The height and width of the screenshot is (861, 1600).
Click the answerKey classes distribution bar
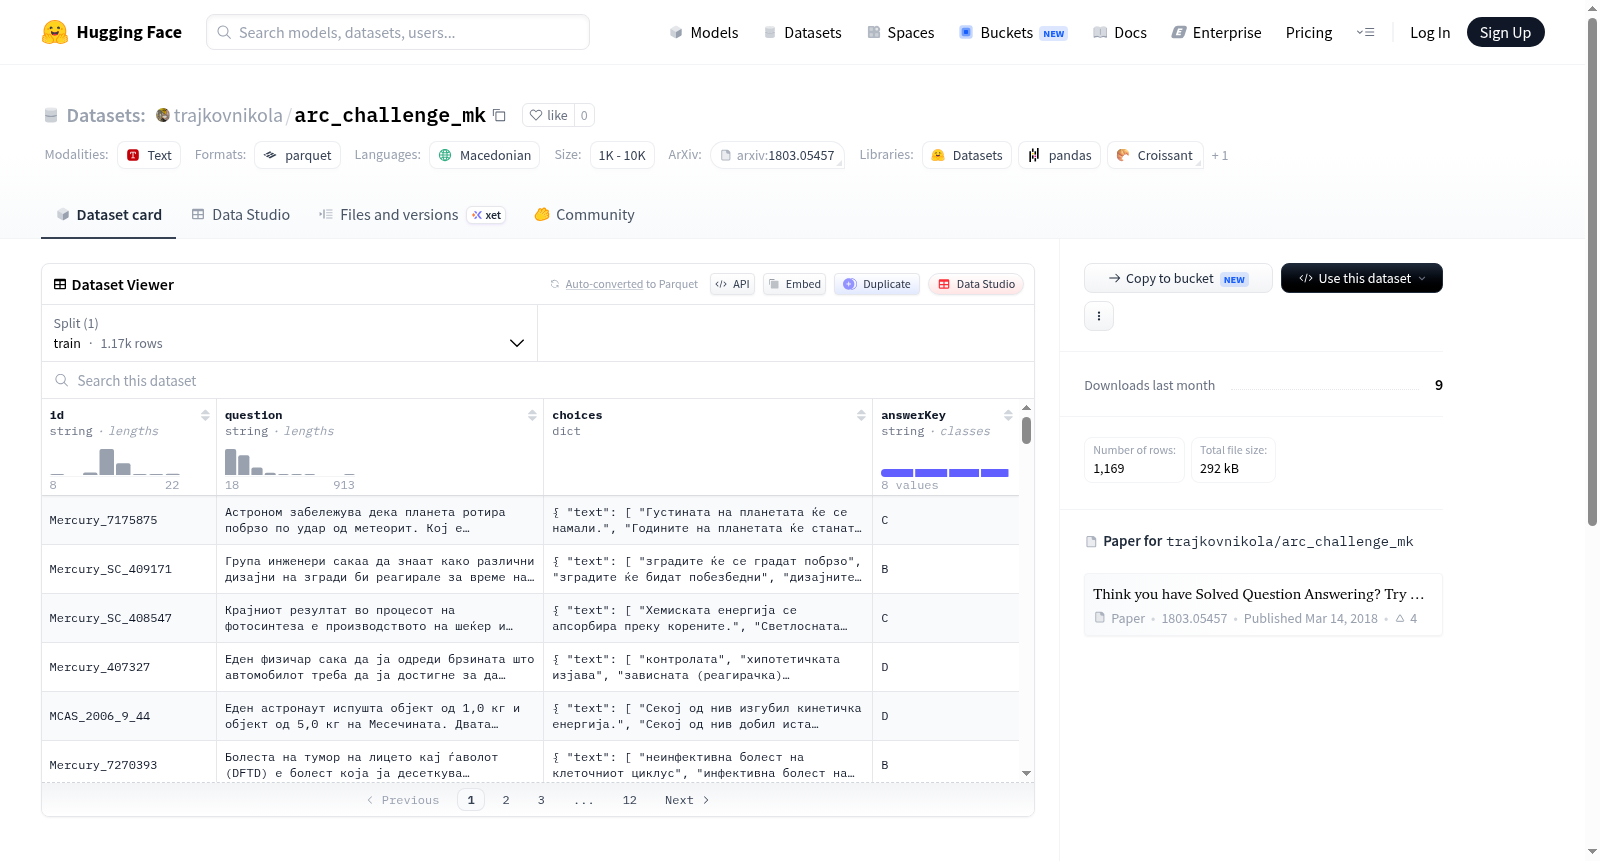(x=945, y=472)
